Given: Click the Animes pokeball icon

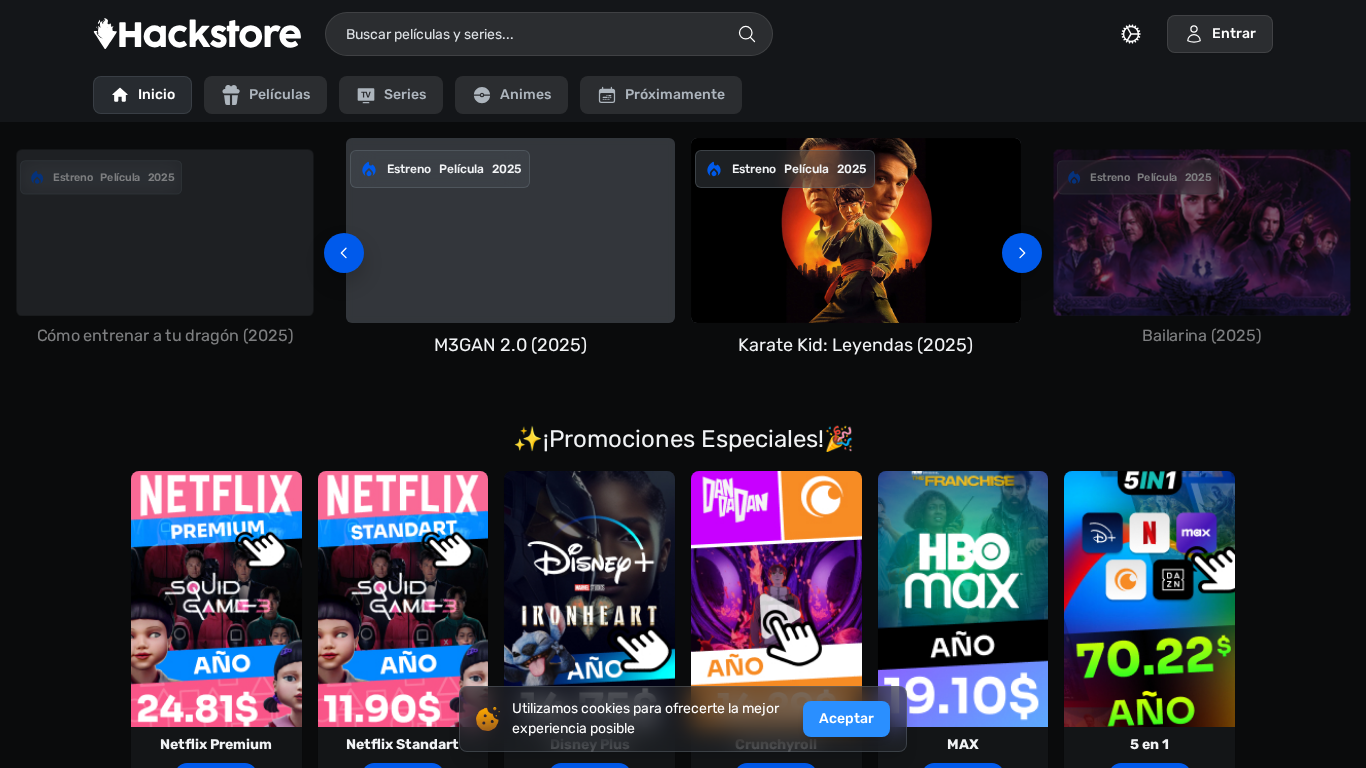Looking at the screenshot, I should [x=482, y=95].
